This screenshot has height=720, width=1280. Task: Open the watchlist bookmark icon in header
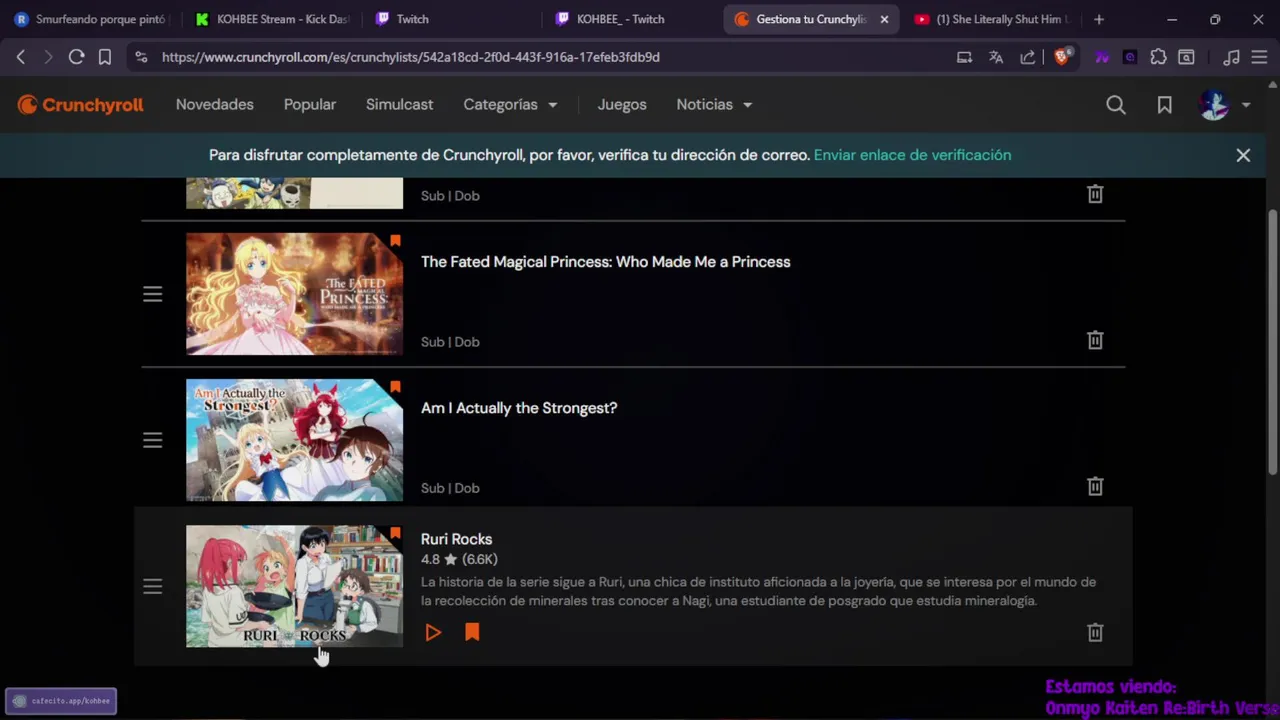click(x=1165, y=105)
